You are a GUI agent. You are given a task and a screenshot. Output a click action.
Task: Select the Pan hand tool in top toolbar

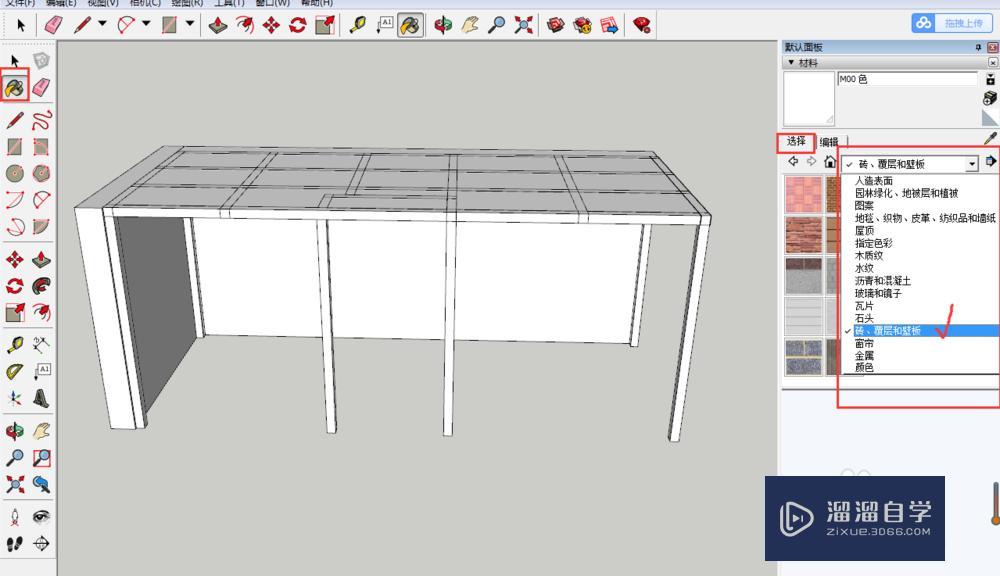coord(470,25)
